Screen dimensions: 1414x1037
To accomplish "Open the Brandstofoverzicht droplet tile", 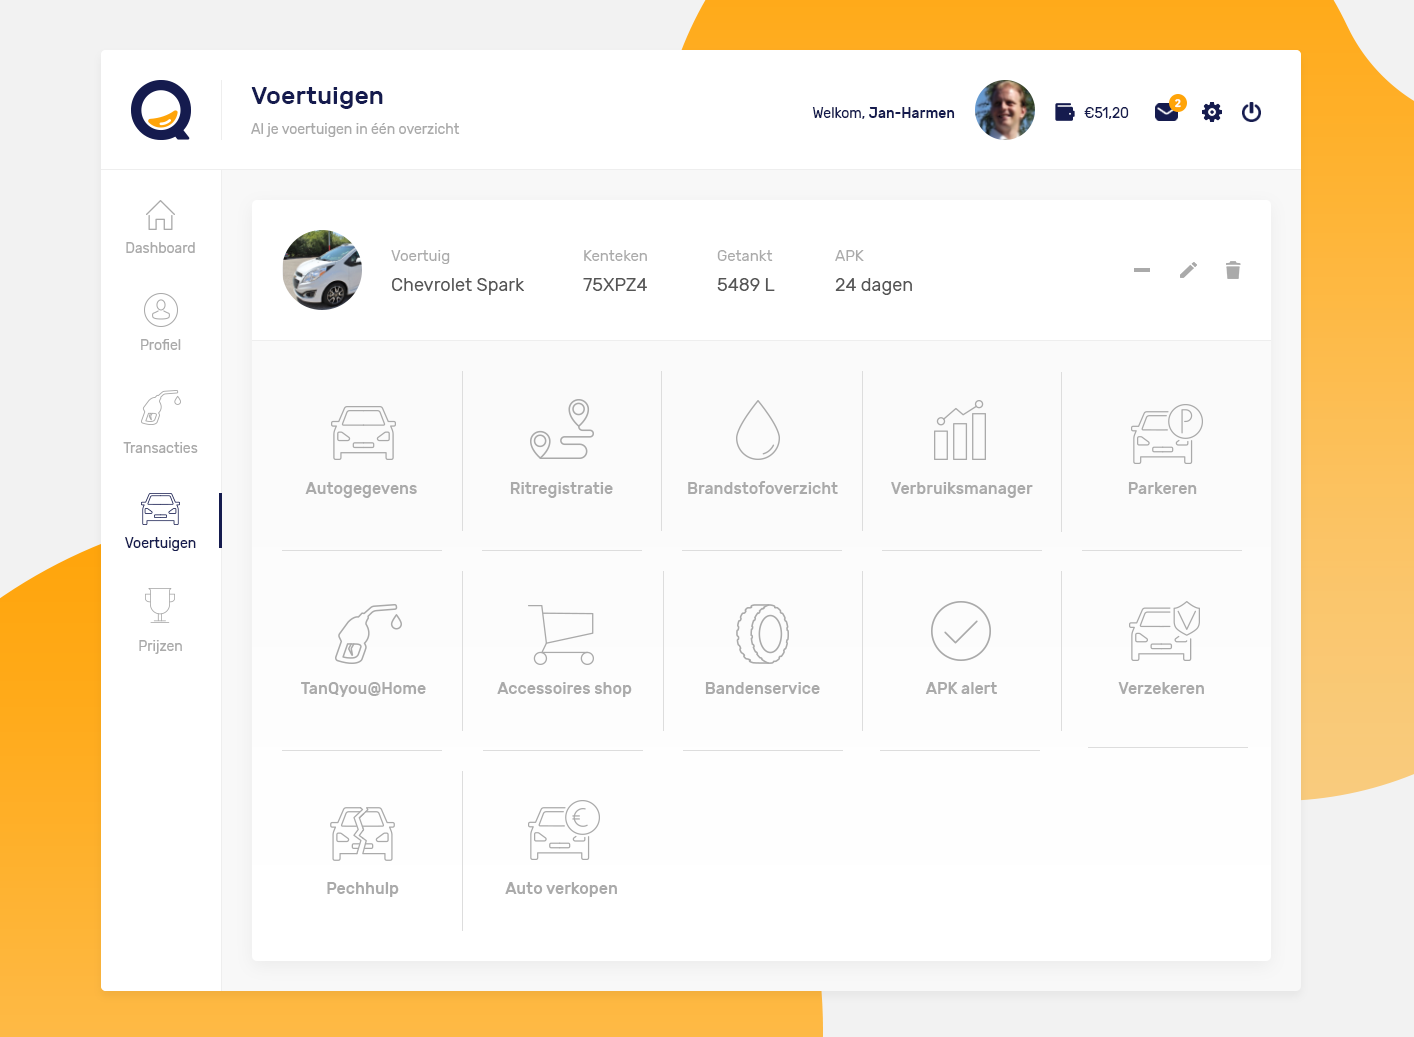I will 757,431.
